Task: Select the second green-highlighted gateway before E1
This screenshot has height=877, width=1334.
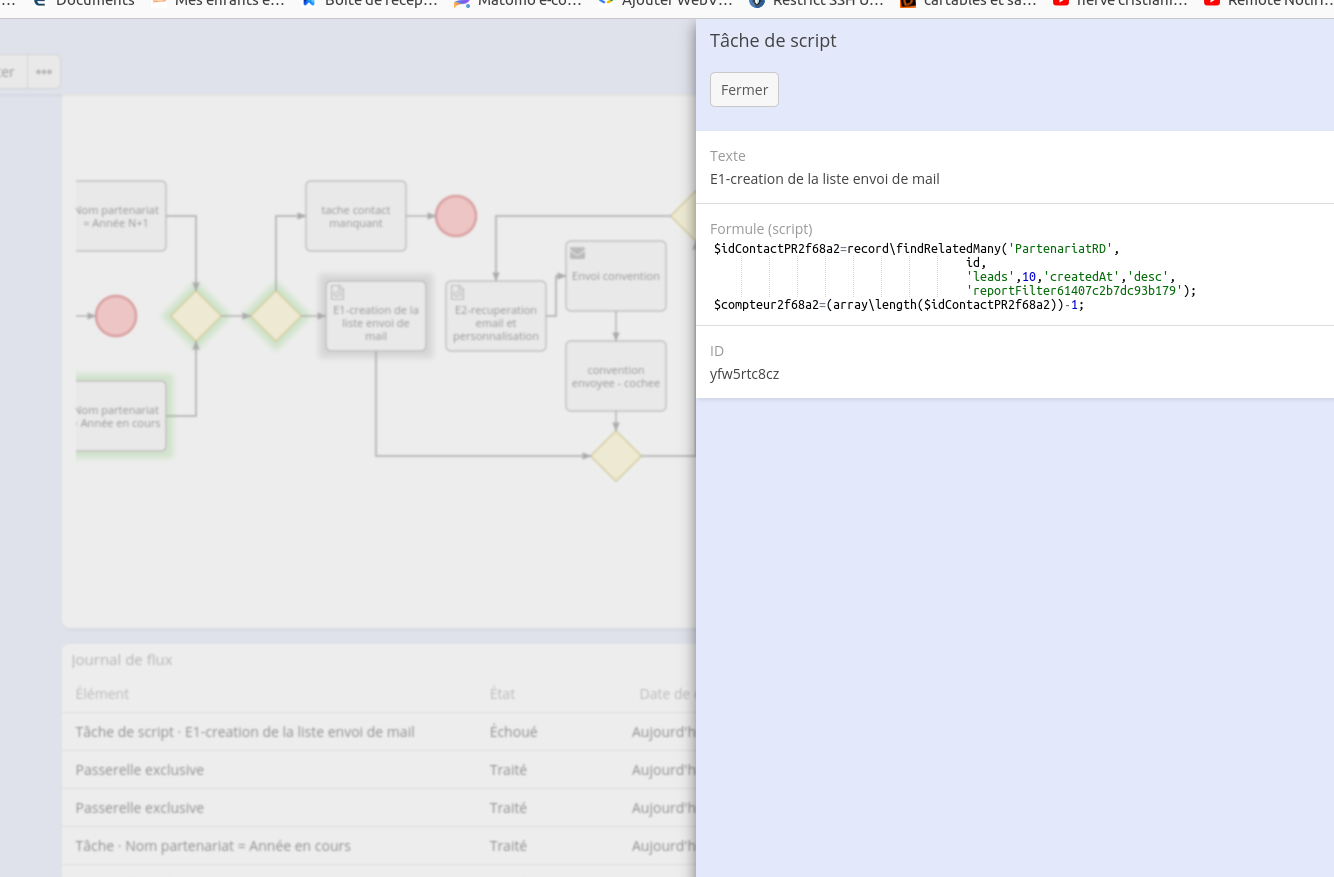Action: pos(275,316)
